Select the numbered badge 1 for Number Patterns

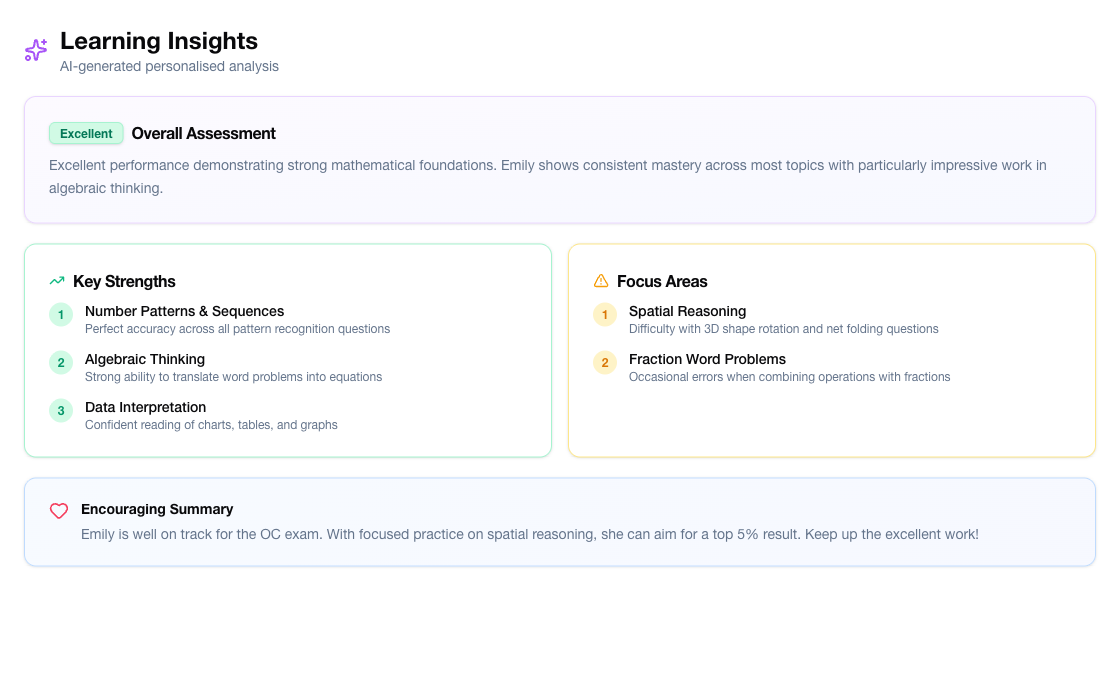[61, 314]
